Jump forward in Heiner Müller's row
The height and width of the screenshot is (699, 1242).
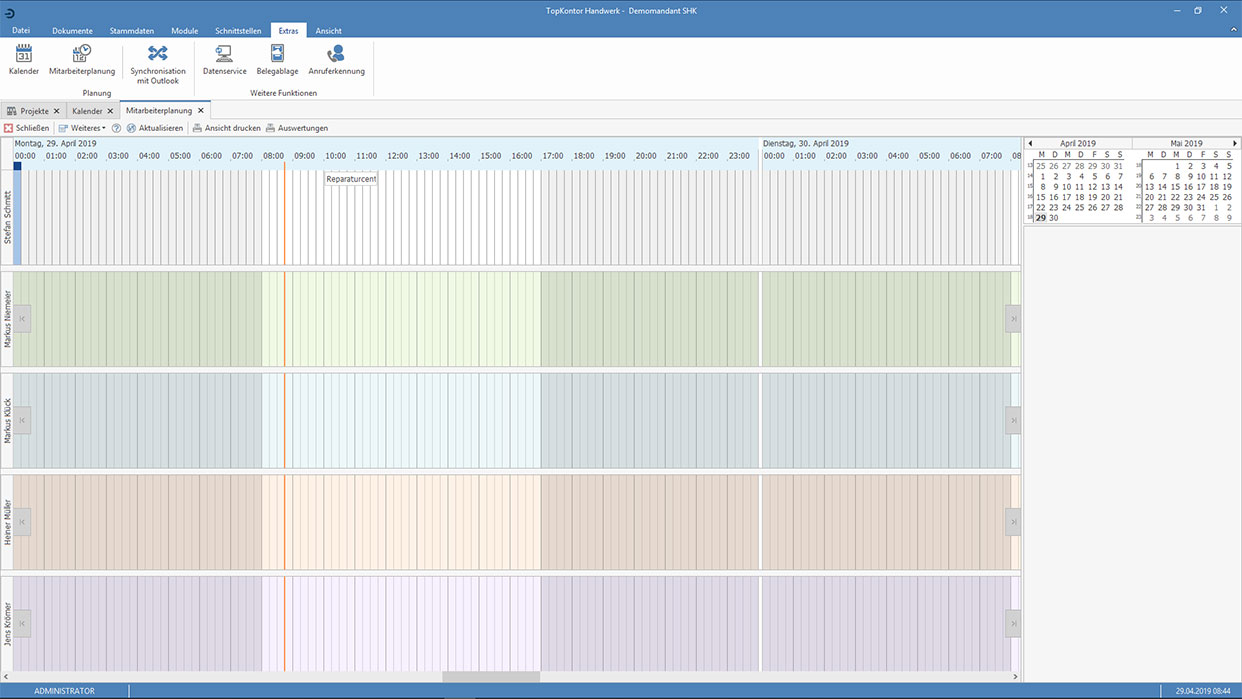click(1012, 522)
